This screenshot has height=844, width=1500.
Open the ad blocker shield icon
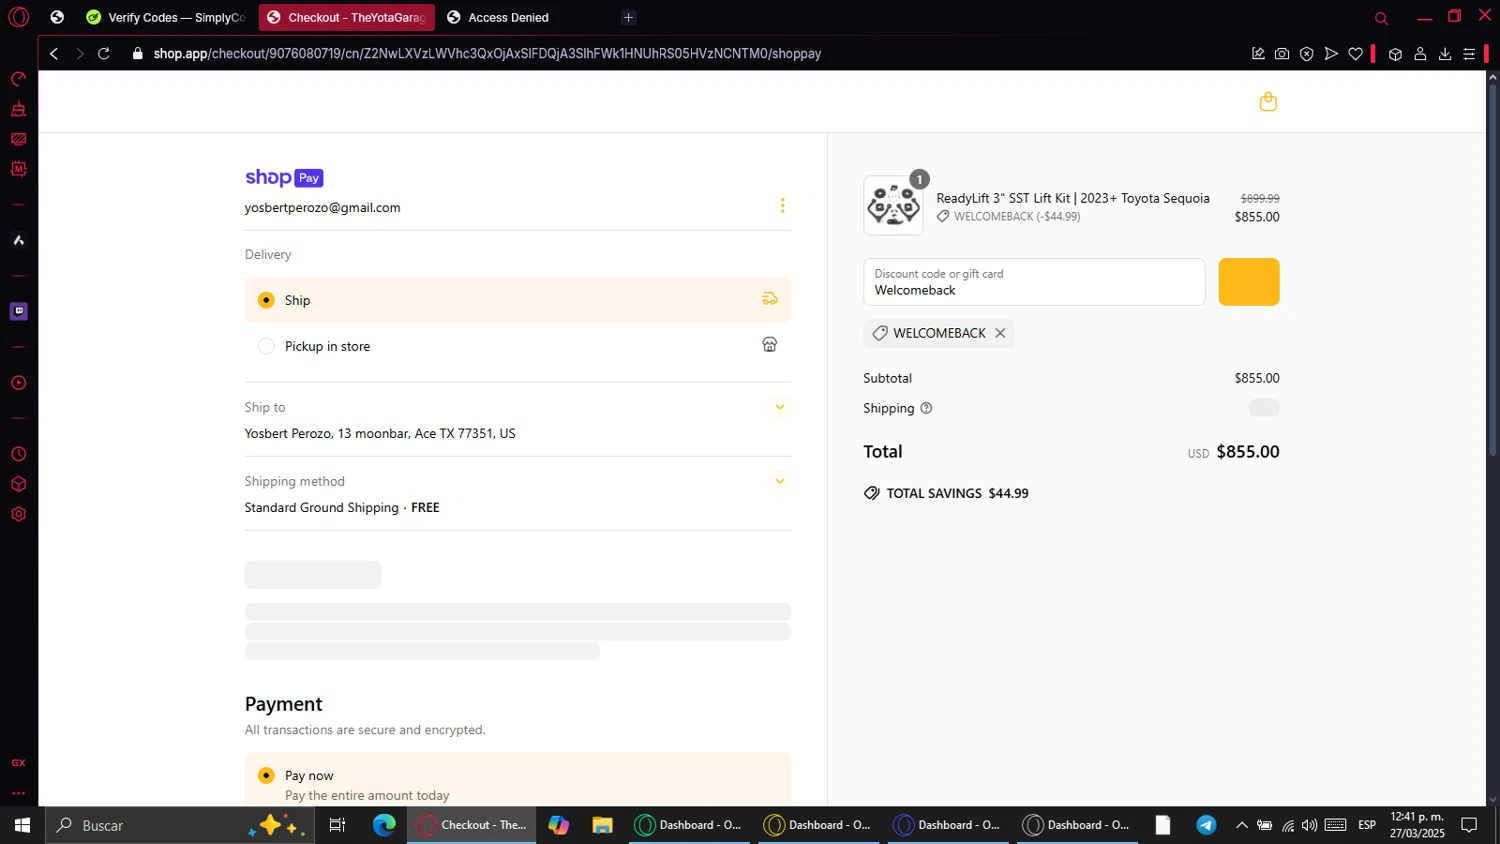click(x=1306, y=54)
